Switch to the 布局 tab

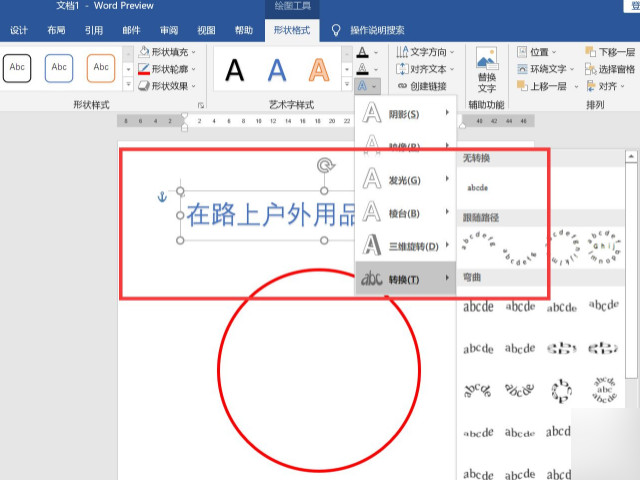tap(56, 30)
